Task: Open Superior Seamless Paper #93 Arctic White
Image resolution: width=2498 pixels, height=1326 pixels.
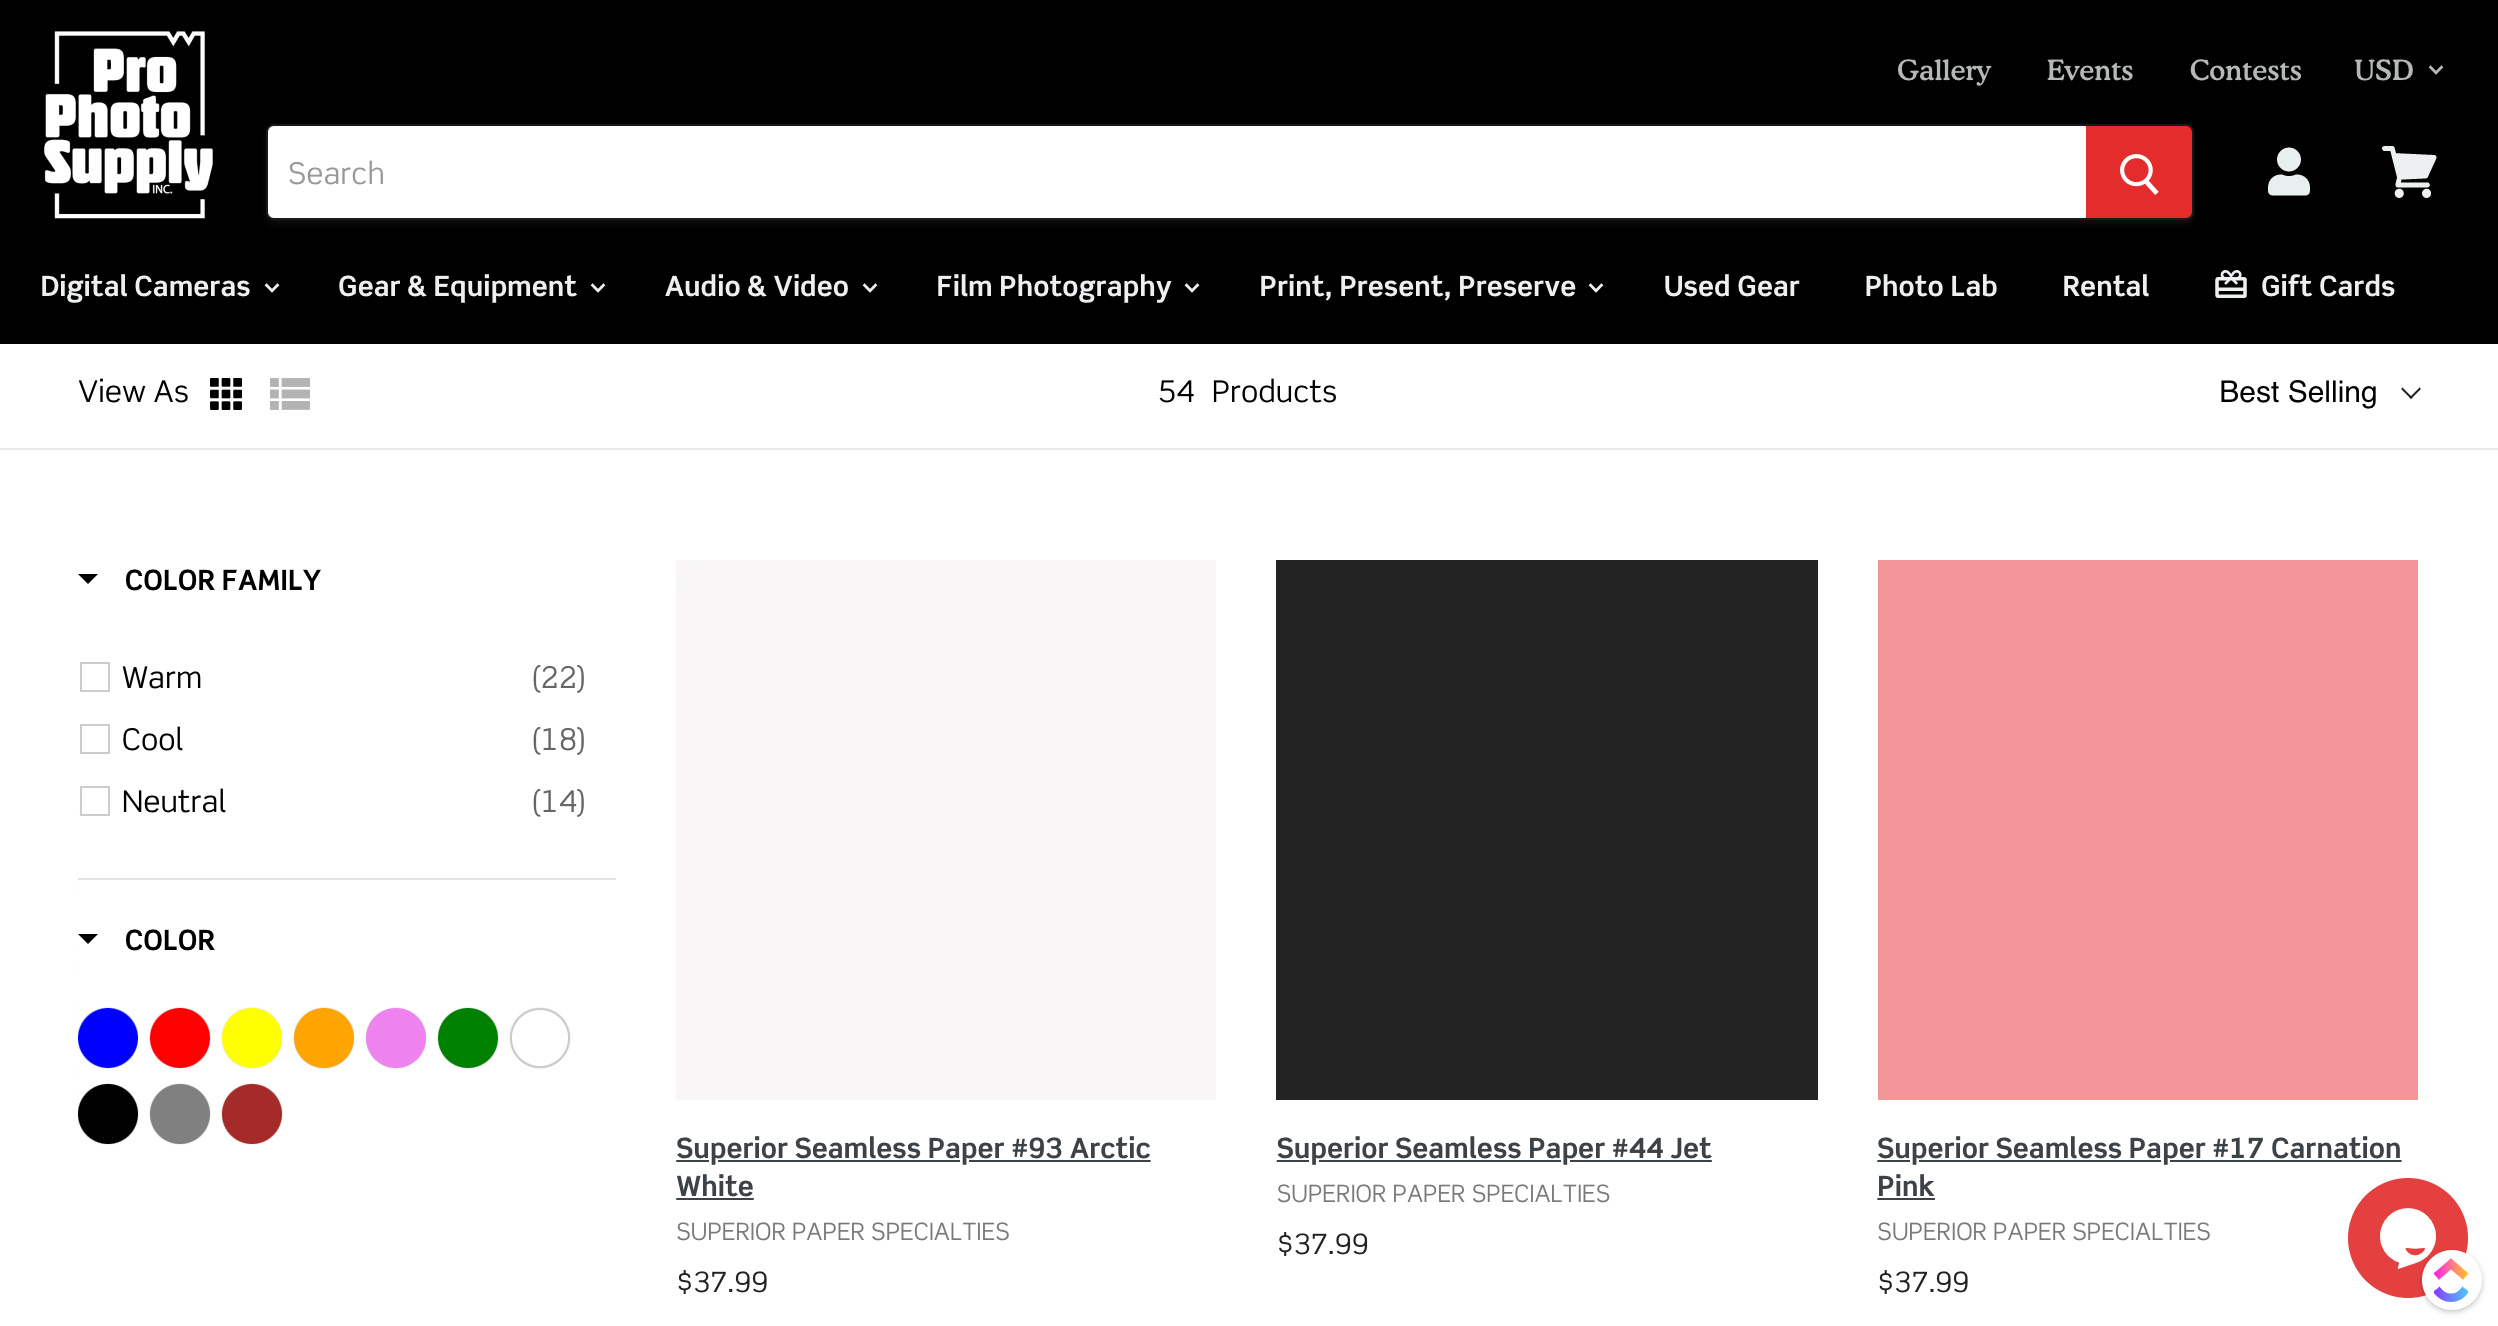Action: (x=913, y=1167)
